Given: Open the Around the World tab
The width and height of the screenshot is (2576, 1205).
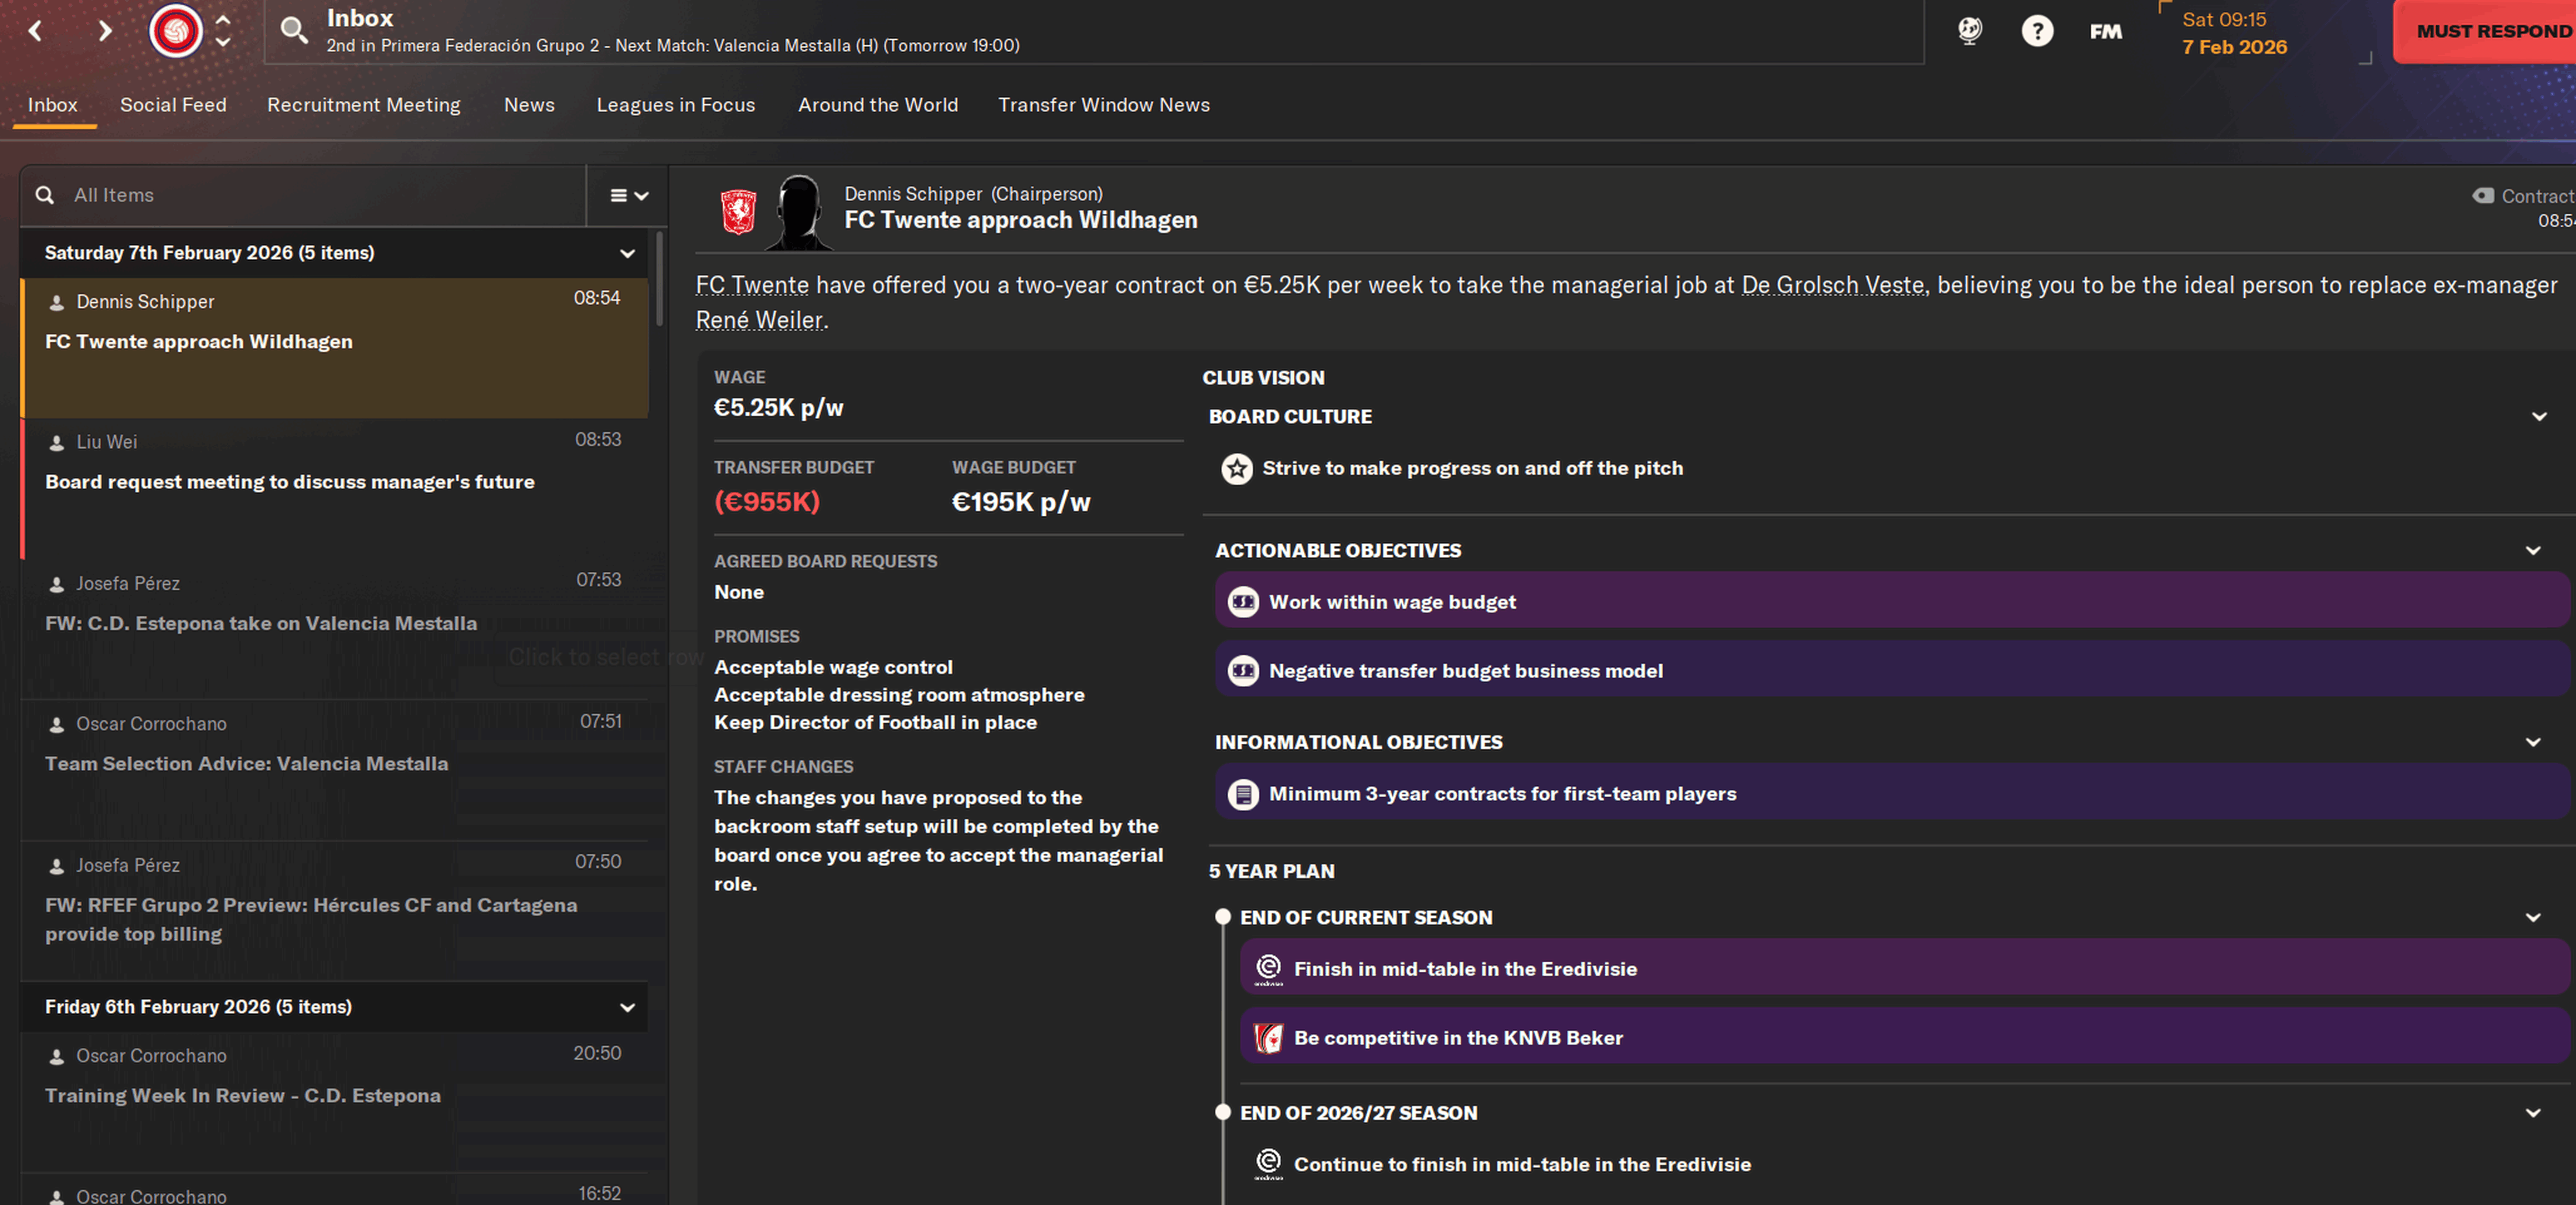Looking at the screenshot, I should 878,105.
